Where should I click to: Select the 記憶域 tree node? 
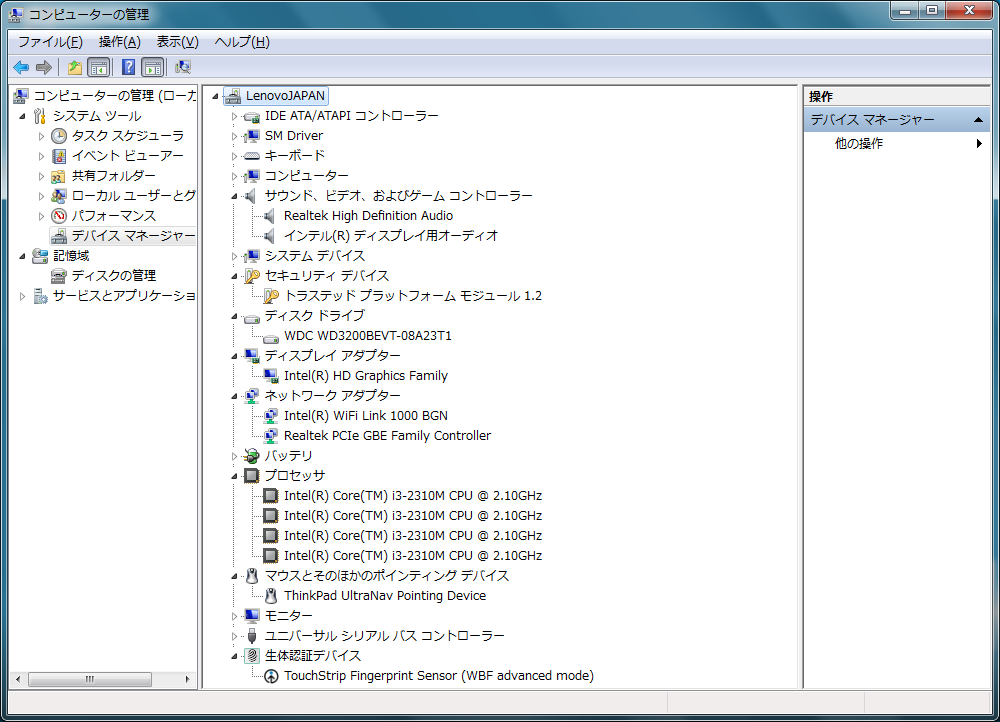click(x=71, y=256)
